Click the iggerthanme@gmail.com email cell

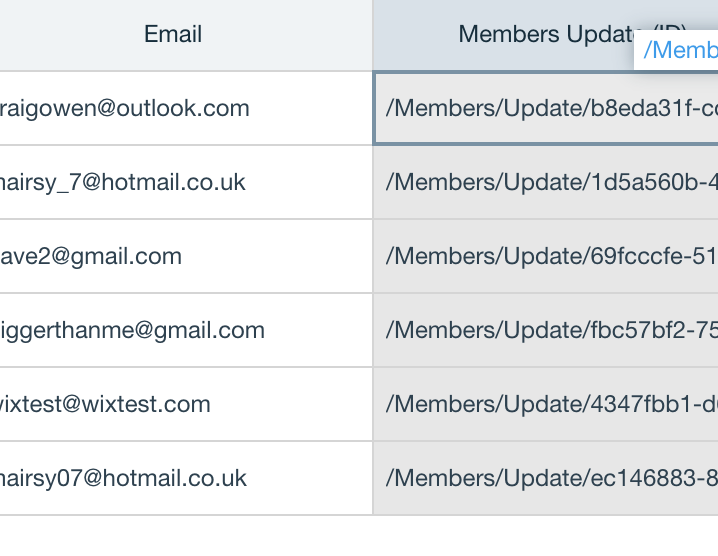tap(186, 330)
